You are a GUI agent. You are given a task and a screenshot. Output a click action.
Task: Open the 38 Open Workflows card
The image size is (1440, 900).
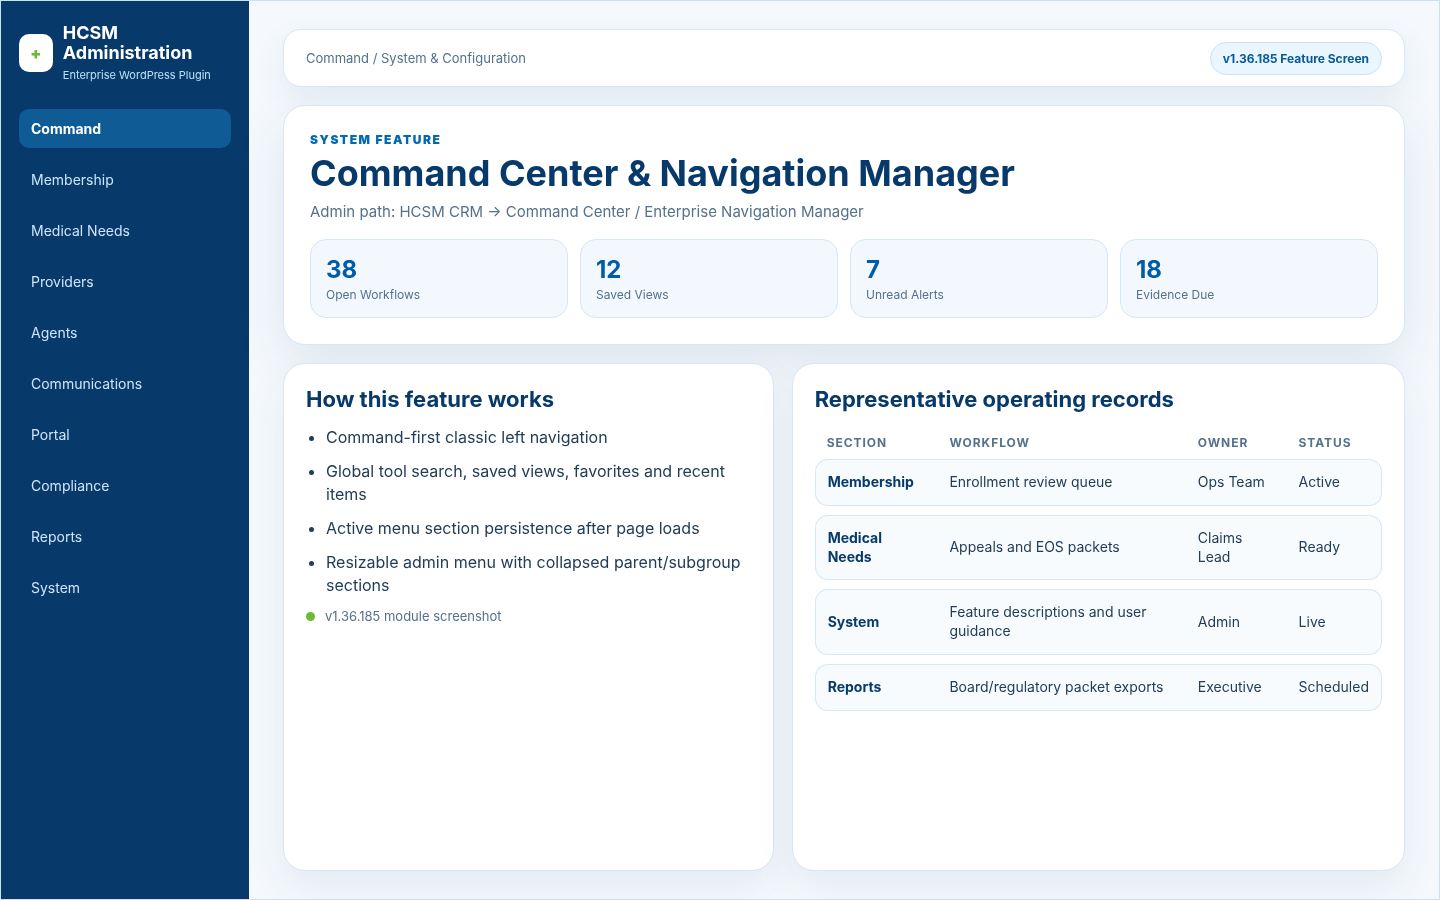439,279
